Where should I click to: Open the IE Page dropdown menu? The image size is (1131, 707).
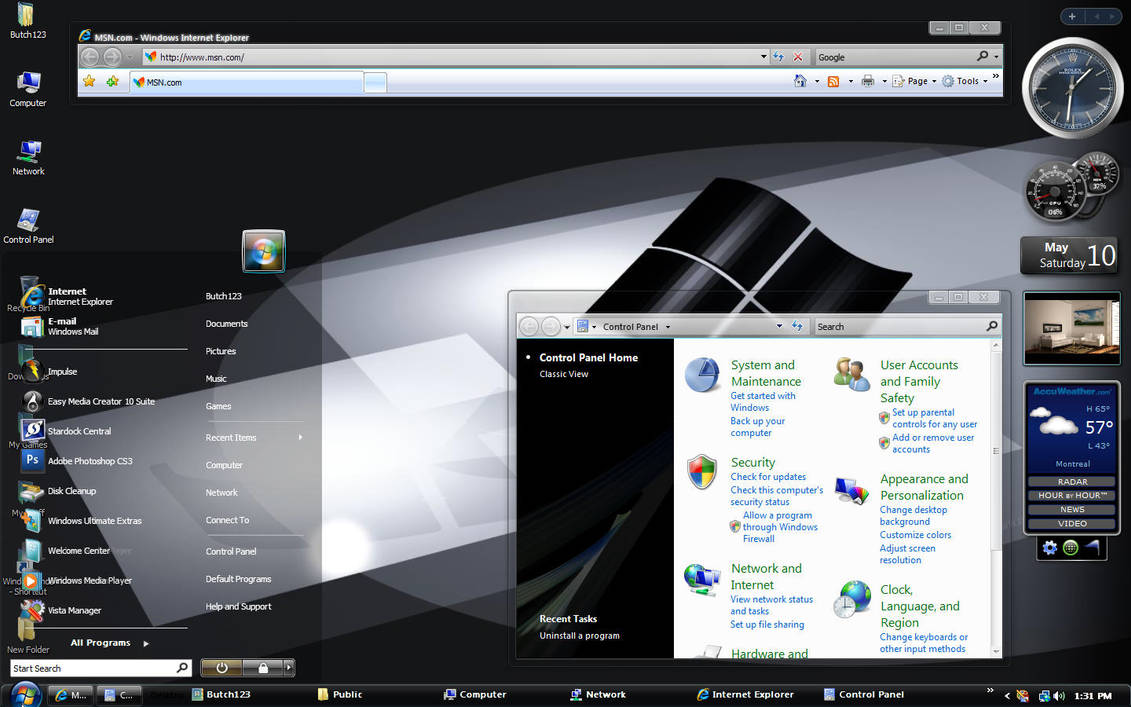pos(916,81)
